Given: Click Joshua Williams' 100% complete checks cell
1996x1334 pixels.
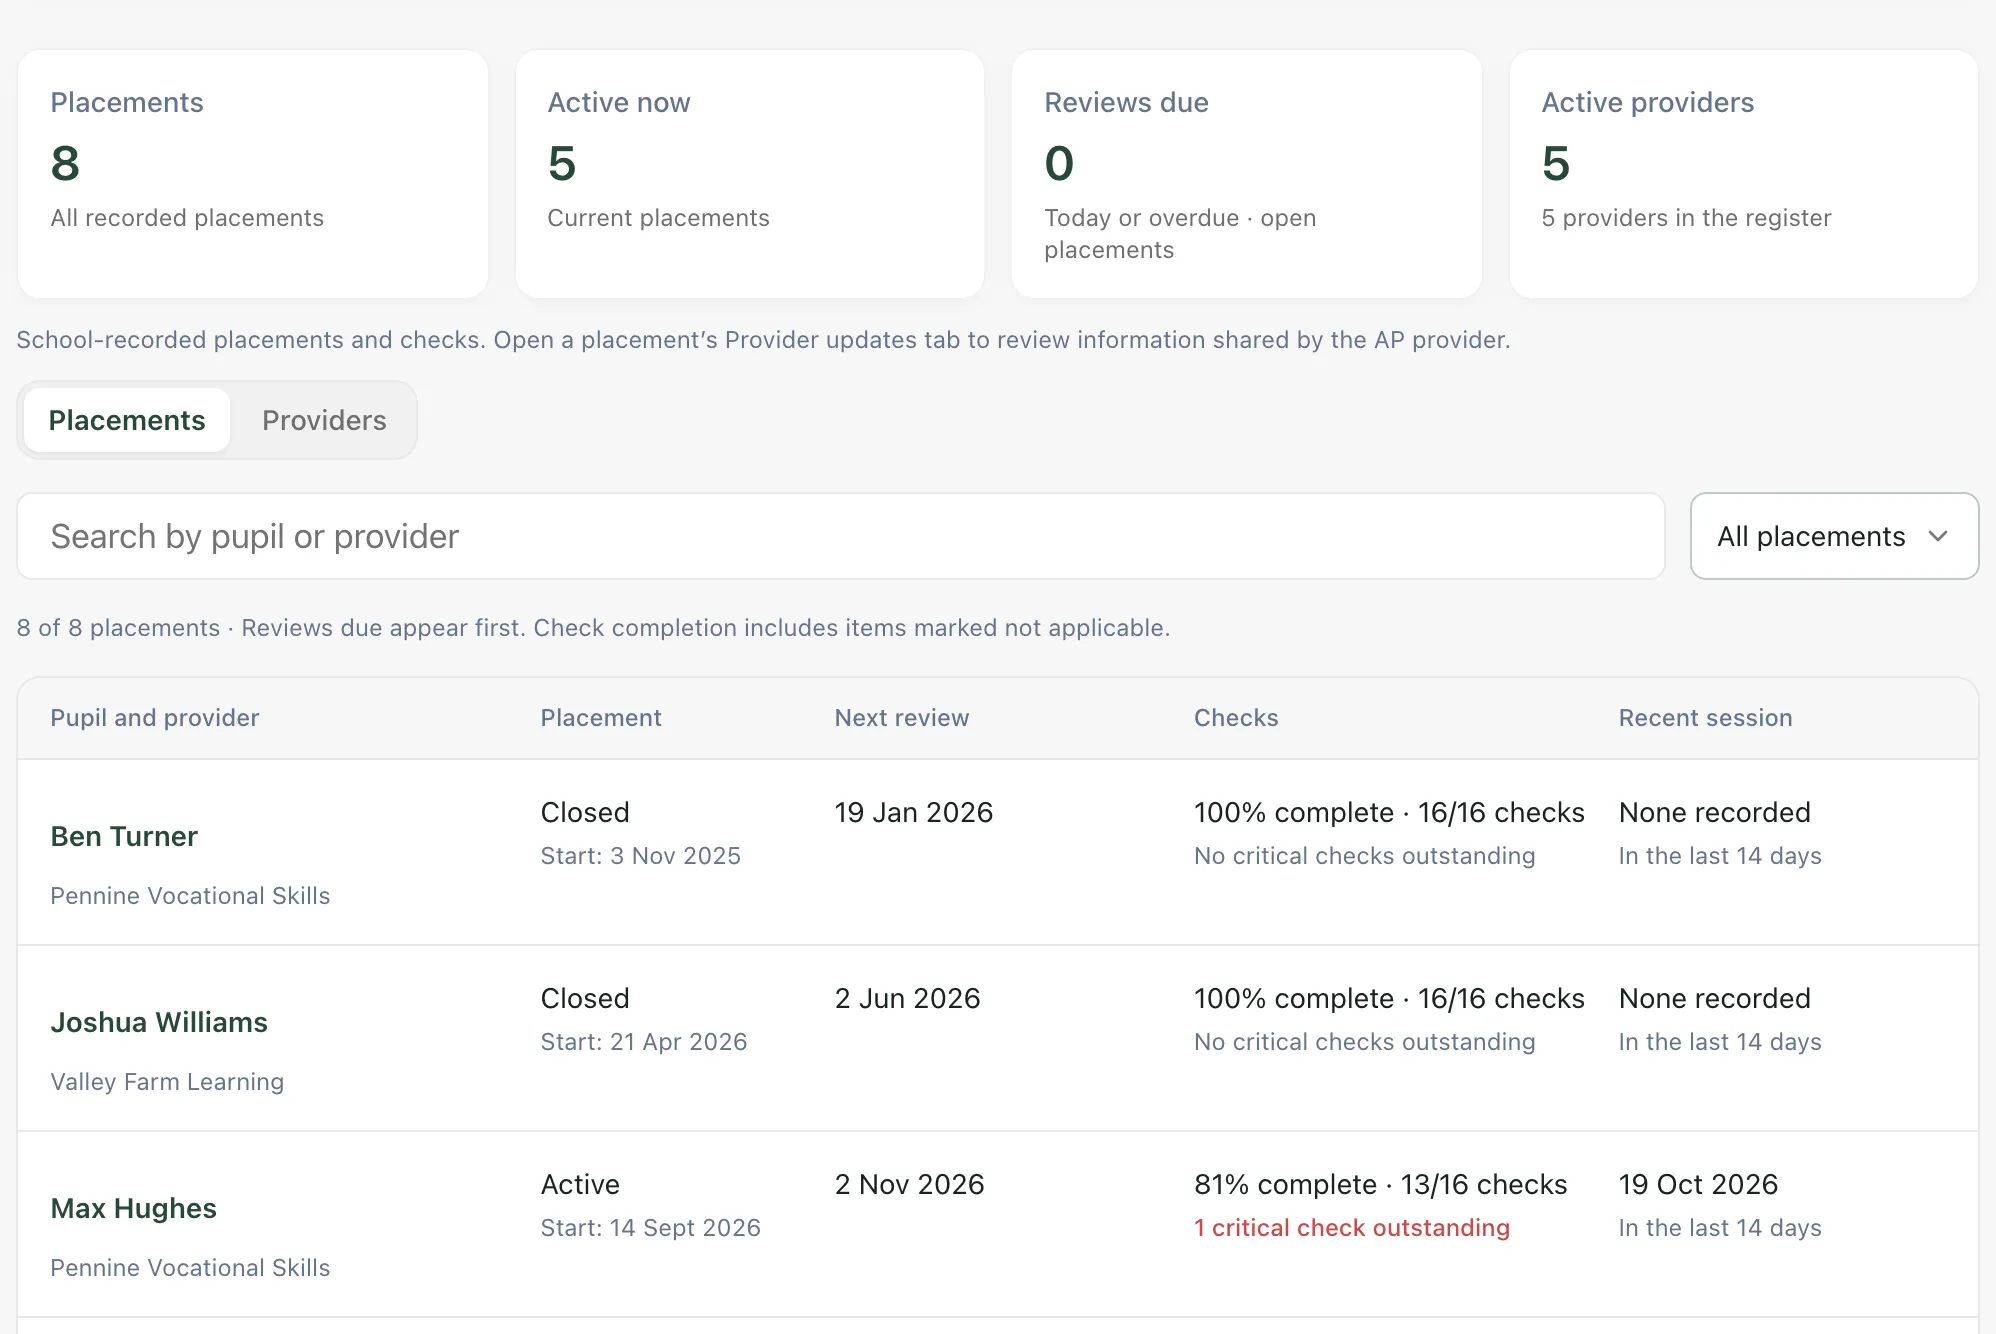Looking at the screenshot, I should click(1390, 998).
